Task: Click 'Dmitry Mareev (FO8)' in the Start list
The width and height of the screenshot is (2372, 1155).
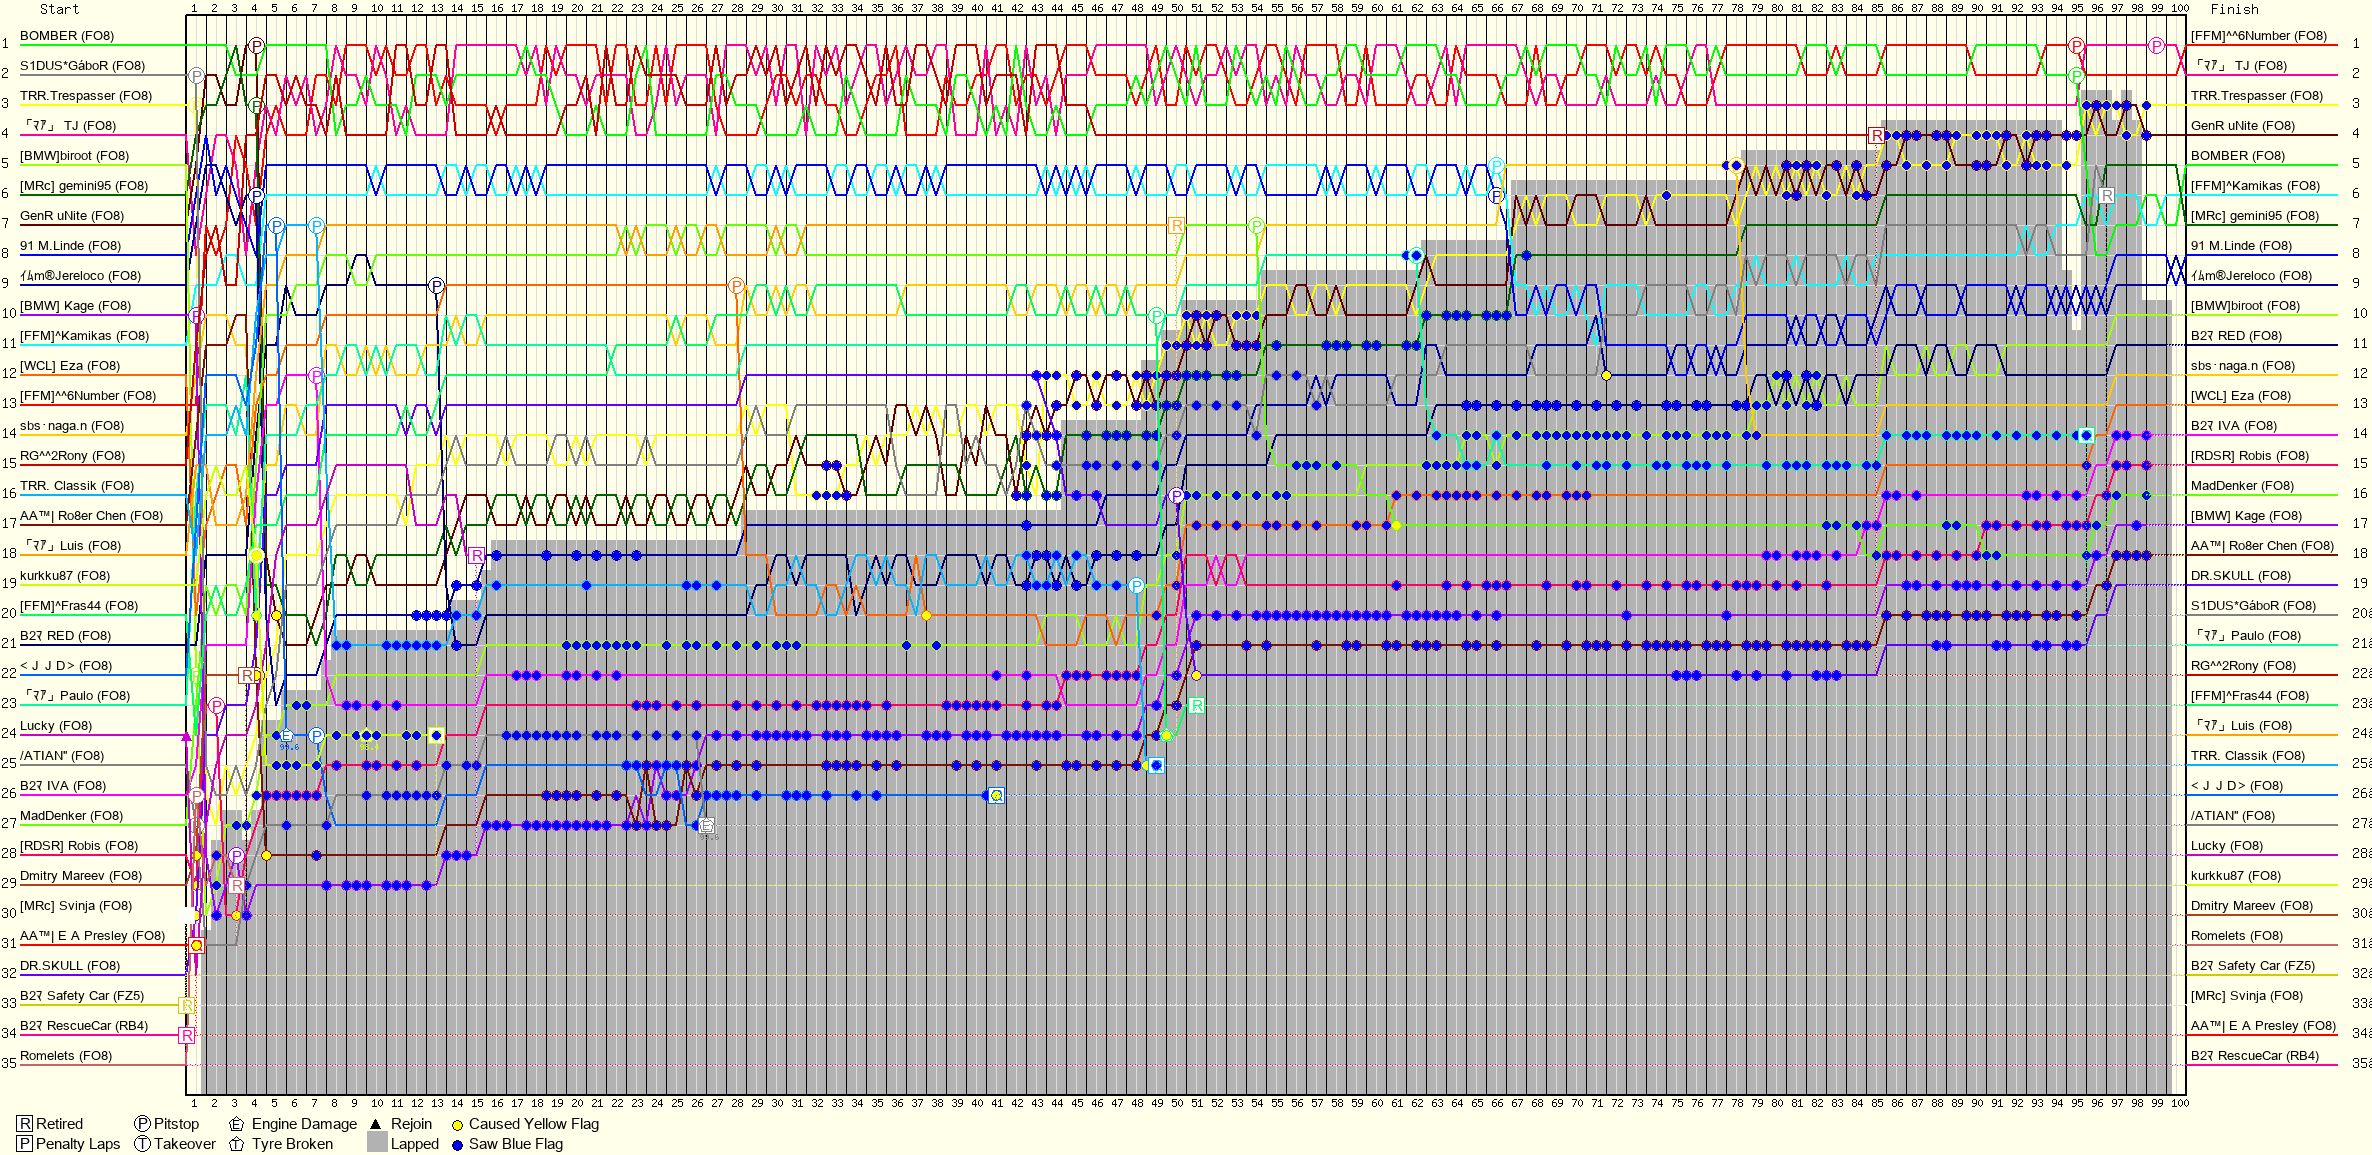Action: tap(81, 876)
